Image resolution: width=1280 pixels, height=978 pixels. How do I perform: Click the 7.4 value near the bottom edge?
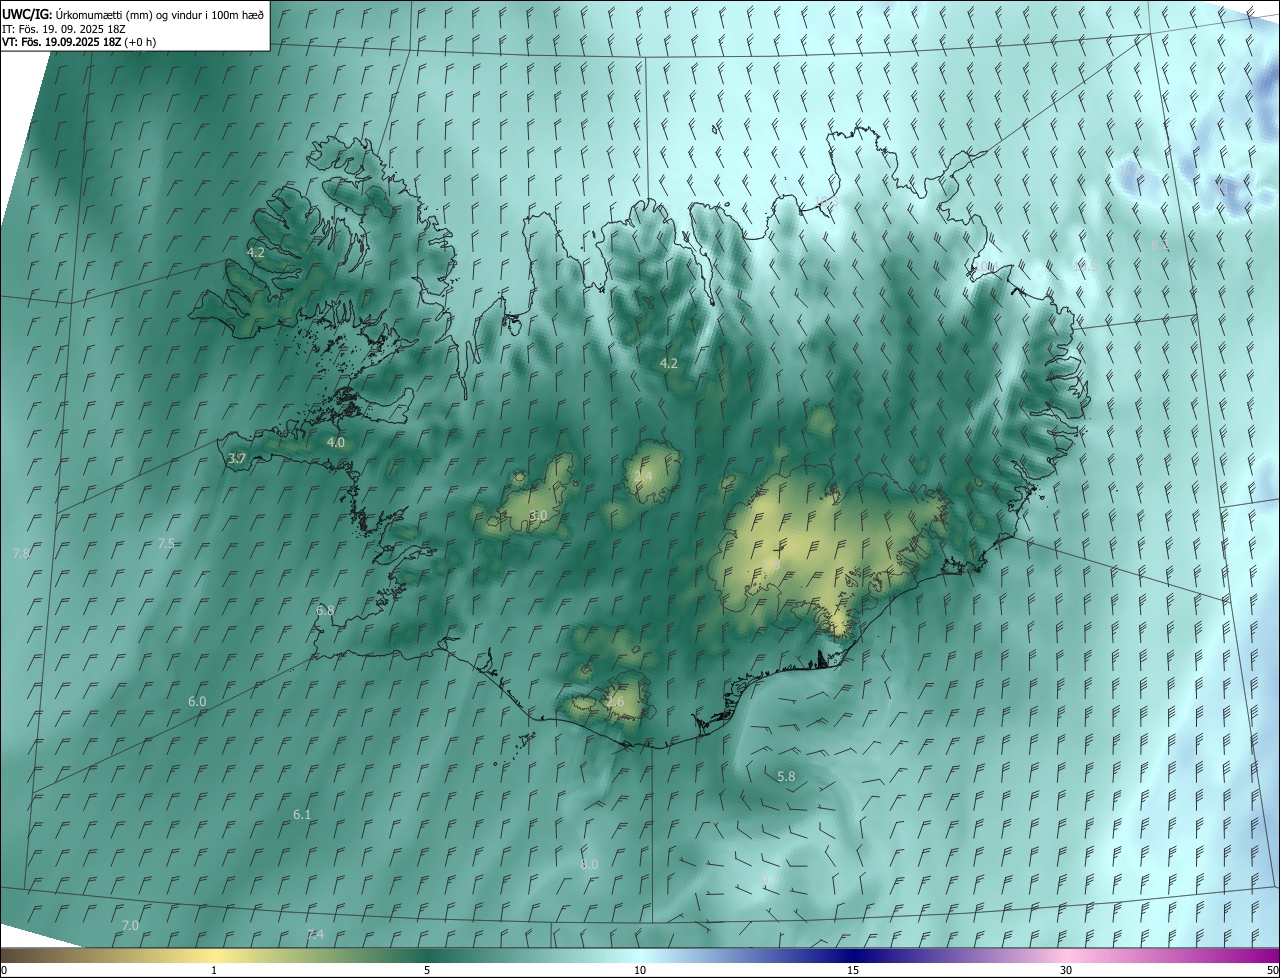click(315, 934)
